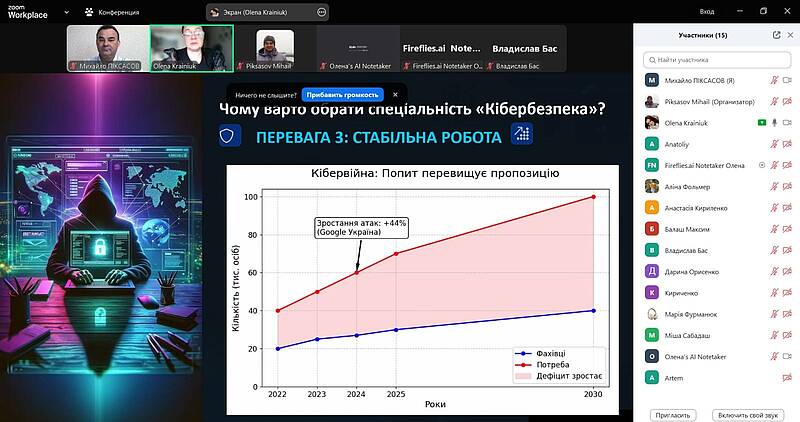Select Olena Krainiuk video thumbnail

(x=191, y=48)
